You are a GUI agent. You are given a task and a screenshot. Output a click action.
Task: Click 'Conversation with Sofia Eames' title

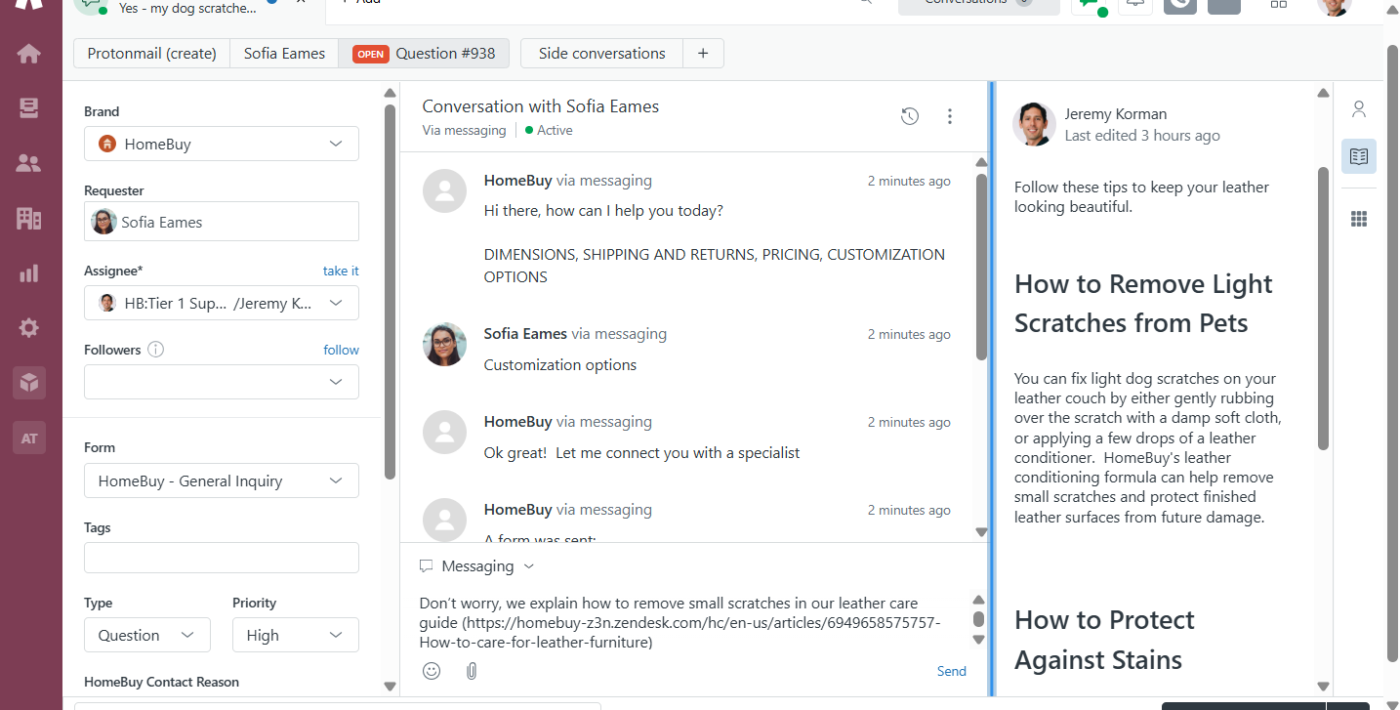(540, 106)
